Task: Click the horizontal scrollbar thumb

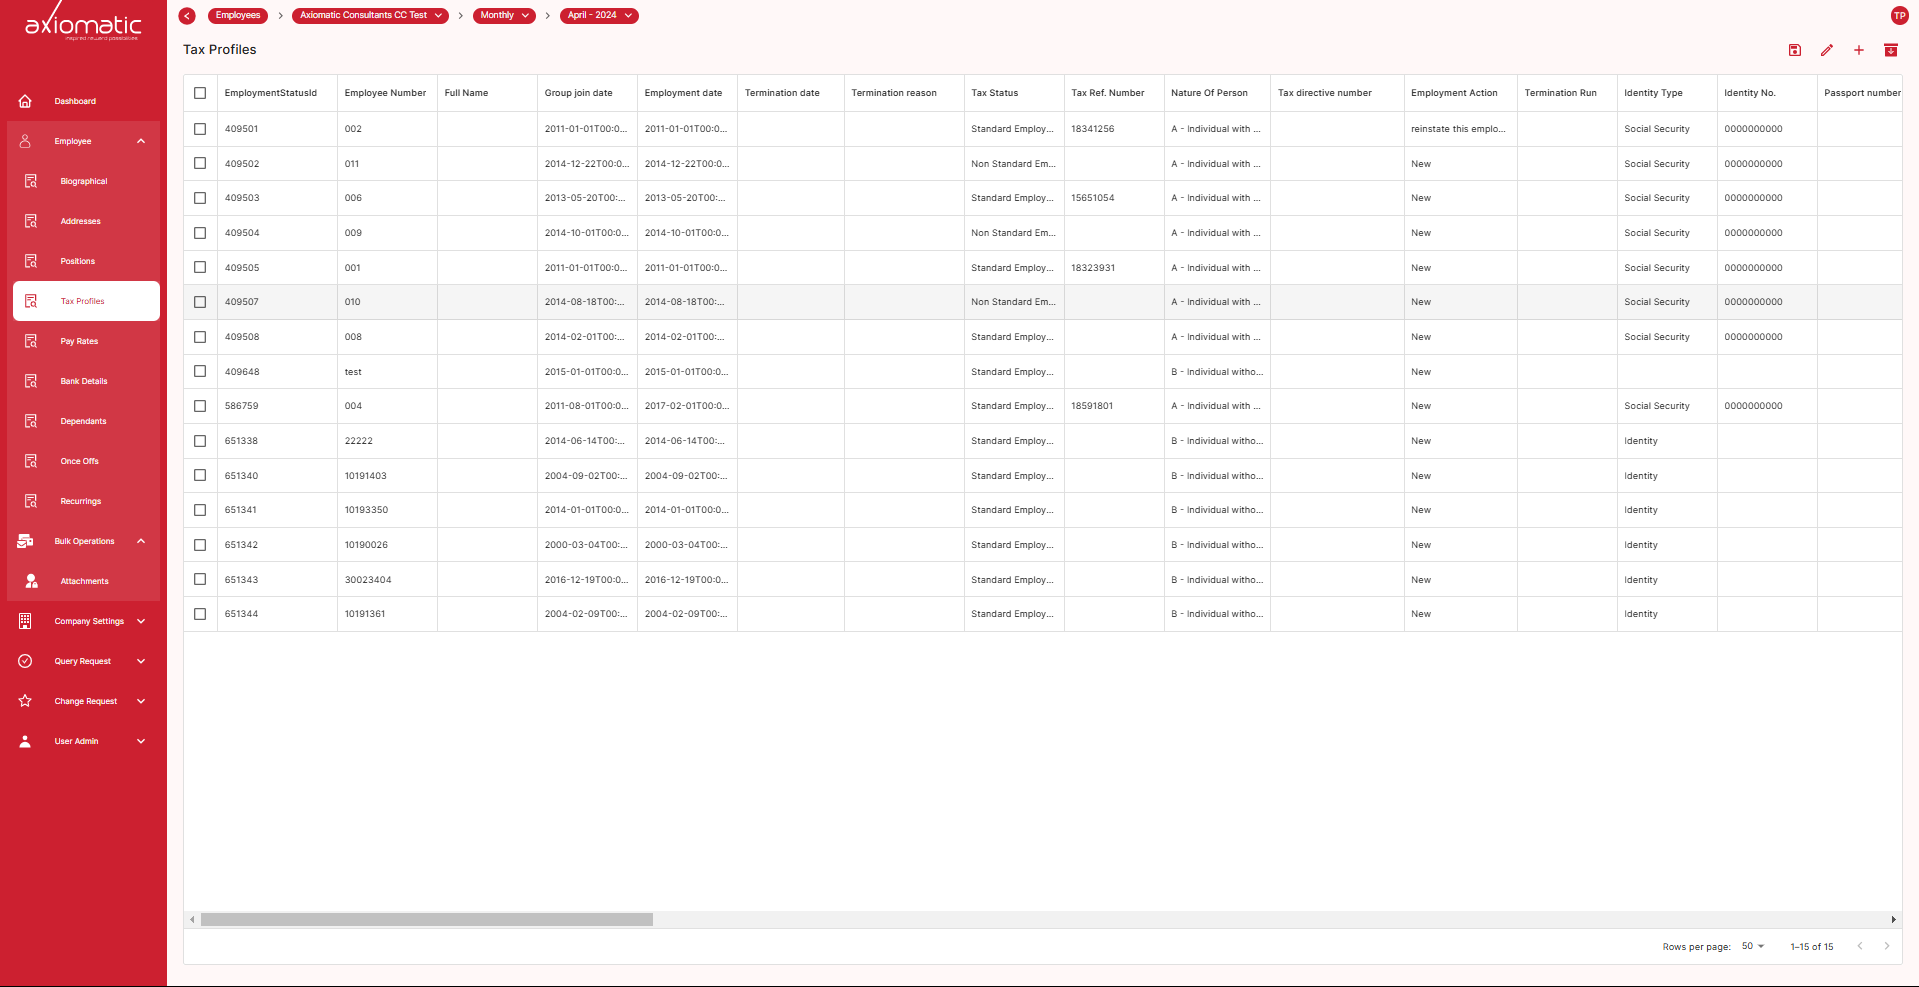Action: [426, 919]
